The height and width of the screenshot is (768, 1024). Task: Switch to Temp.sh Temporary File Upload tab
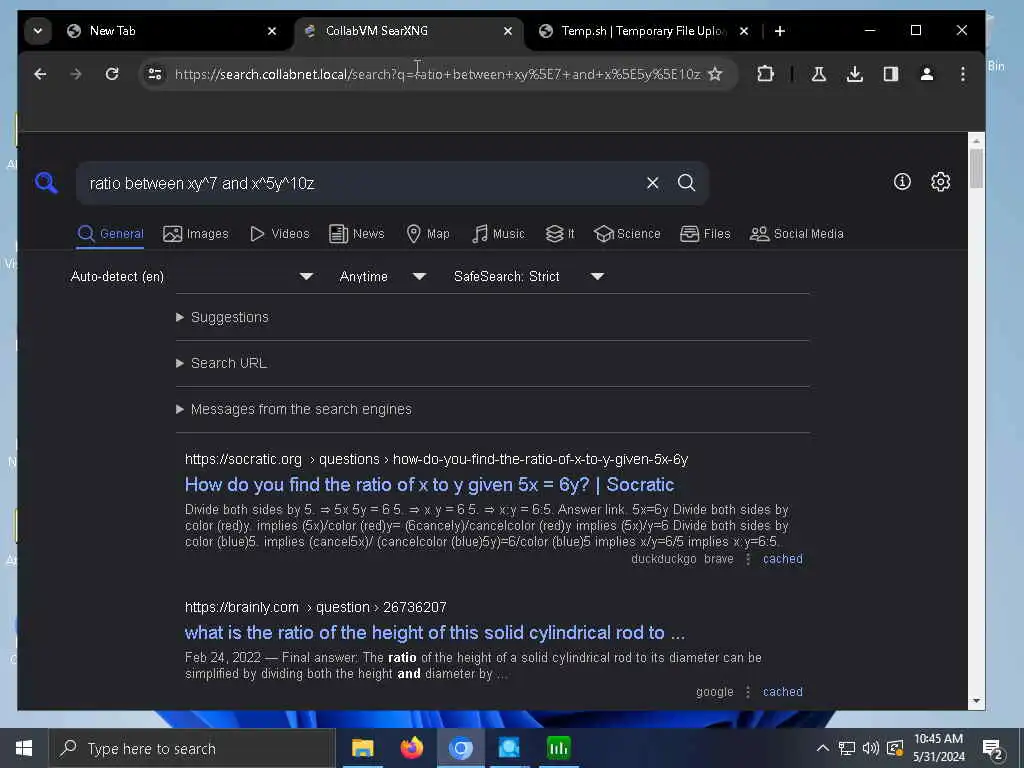pos(643,31)
